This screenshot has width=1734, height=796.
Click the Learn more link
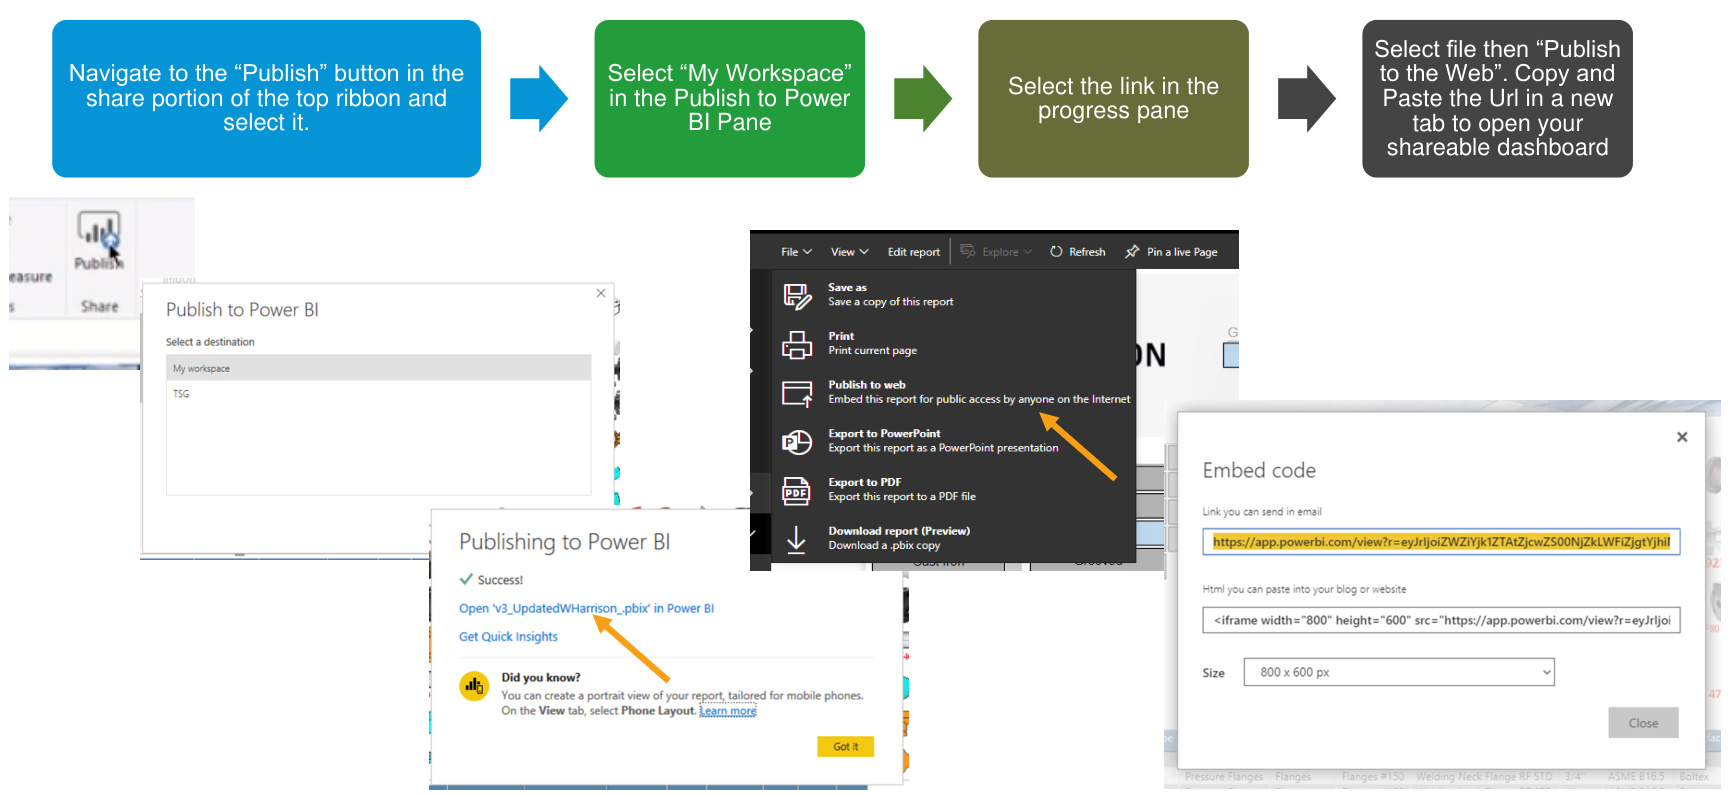[x=728, y=711]
